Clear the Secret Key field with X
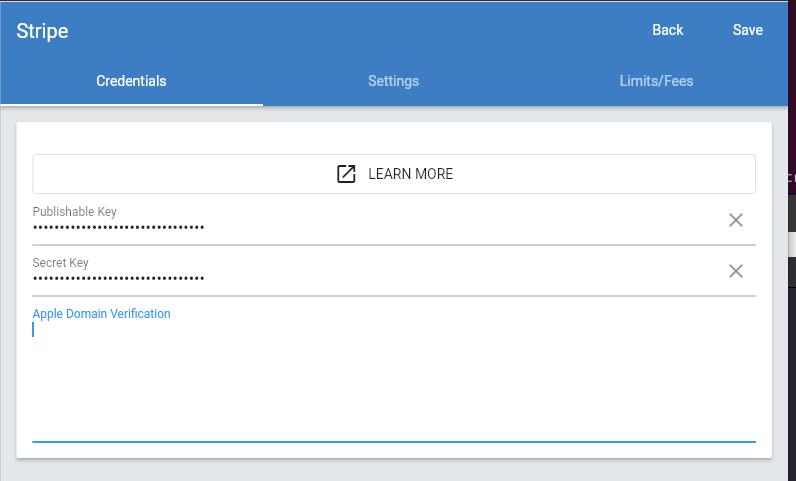The image size is (796, 481). pyautogui.click(x=736, y=271)
